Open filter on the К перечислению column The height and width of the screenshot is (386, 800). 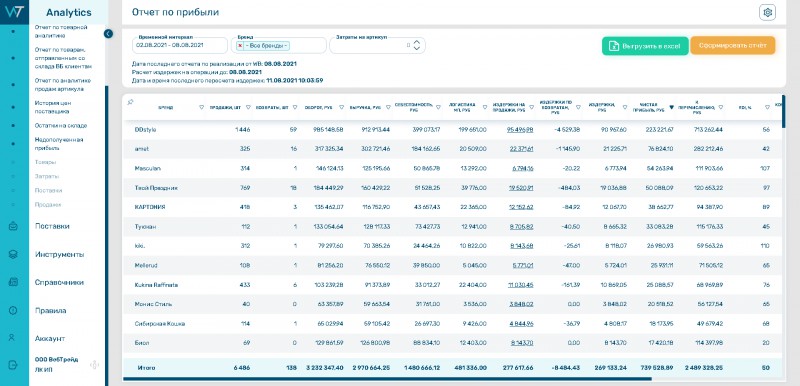(721, 108)
